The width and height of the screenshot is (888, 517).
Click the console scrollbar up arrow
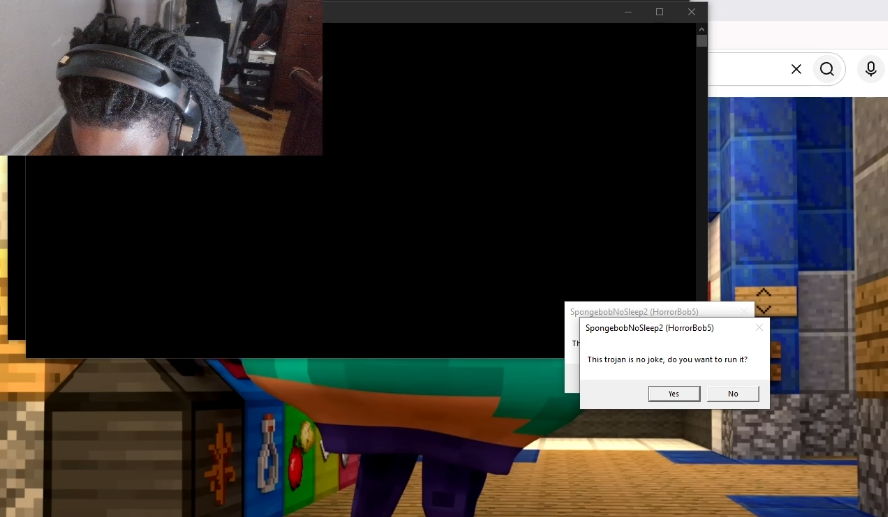[702, 29]
